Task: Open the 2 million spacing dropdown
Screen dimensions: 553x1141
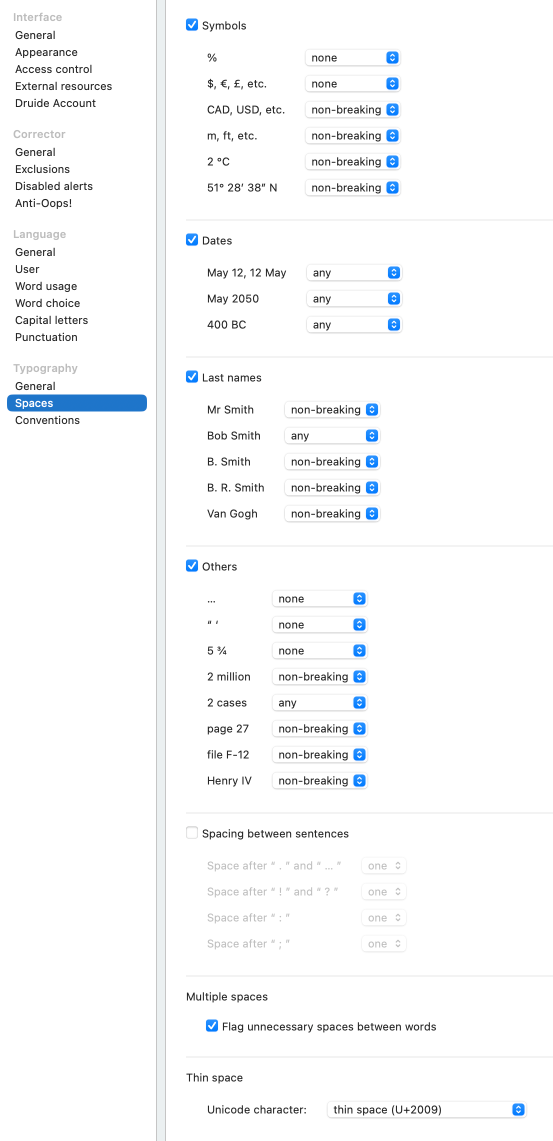Action: click(320, 677)
